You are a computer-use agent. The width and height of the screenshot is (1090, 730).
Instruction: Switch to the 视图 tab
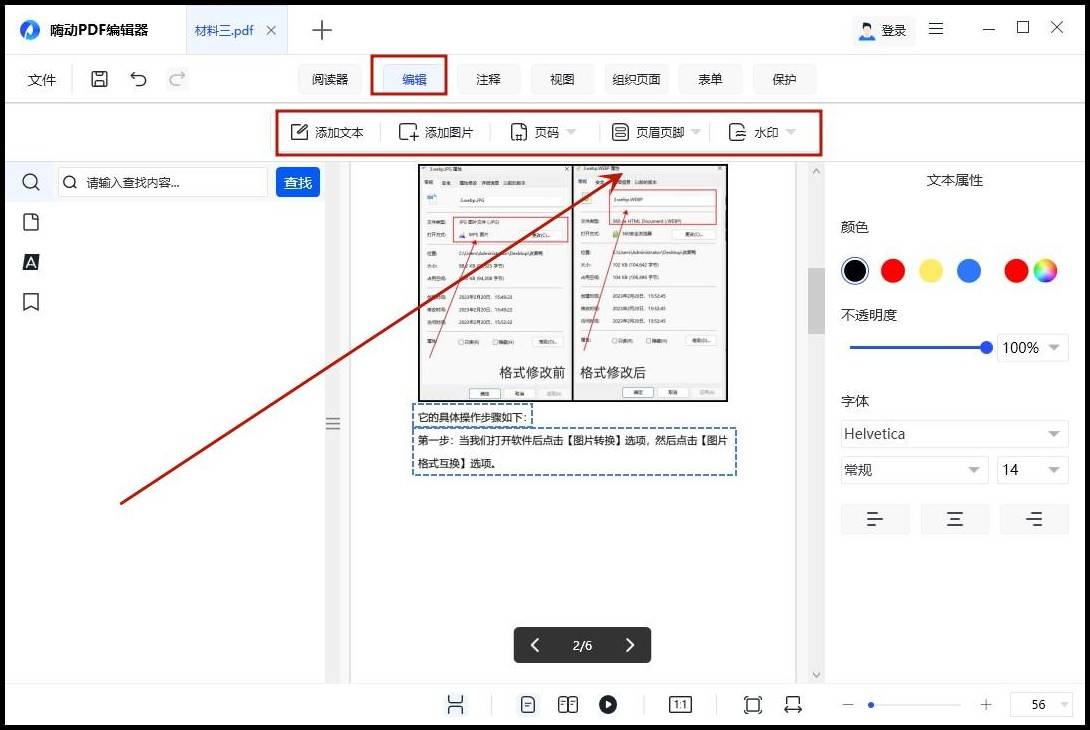[562, 79]
